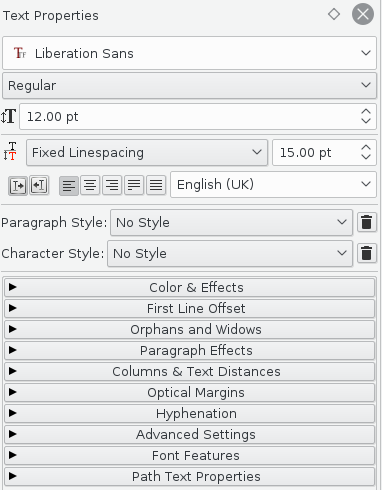This screenshot has height=490, width=382.
Task: Expand the Orphans and Widows section
Action: (x=189, y=329)
